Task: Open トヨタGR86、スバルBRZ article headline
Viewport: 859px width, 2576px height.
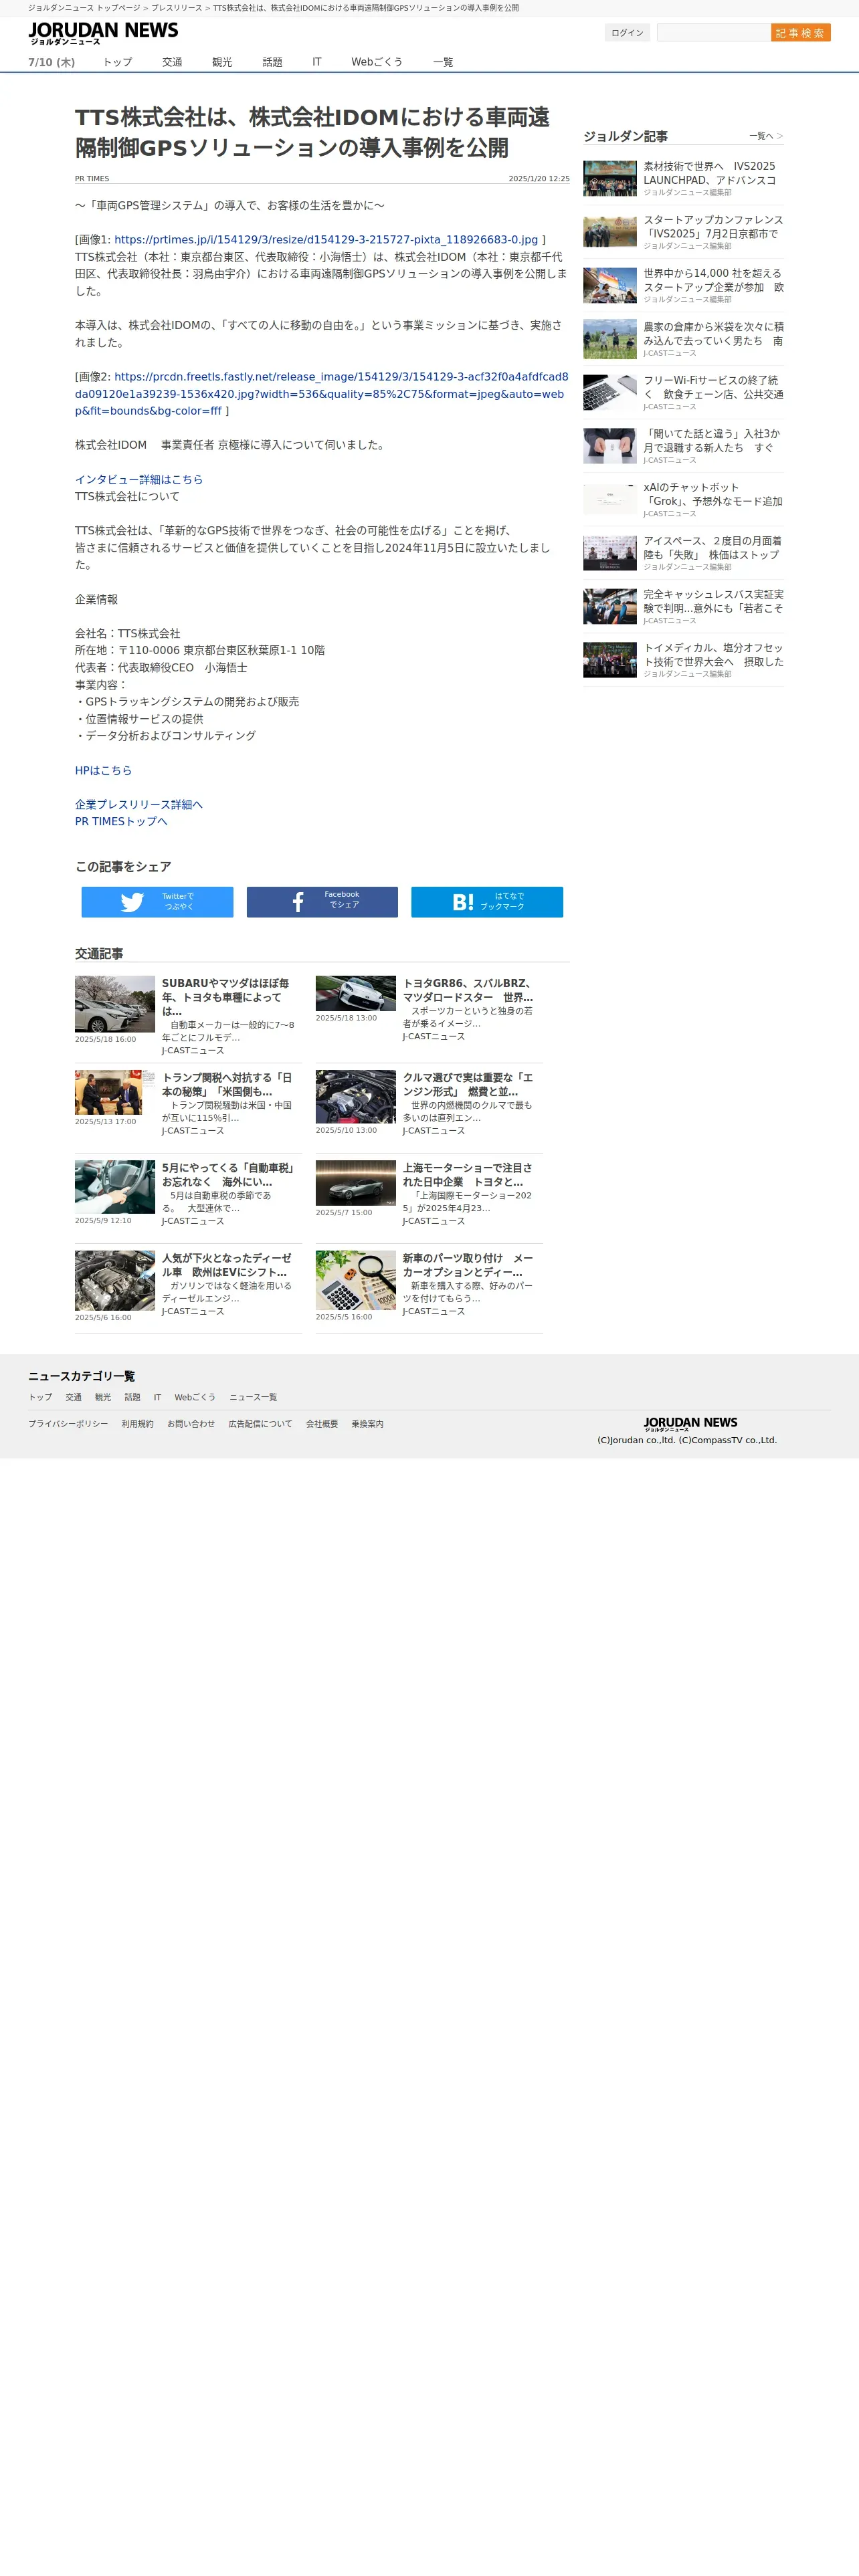Action: tap(468, 990)
